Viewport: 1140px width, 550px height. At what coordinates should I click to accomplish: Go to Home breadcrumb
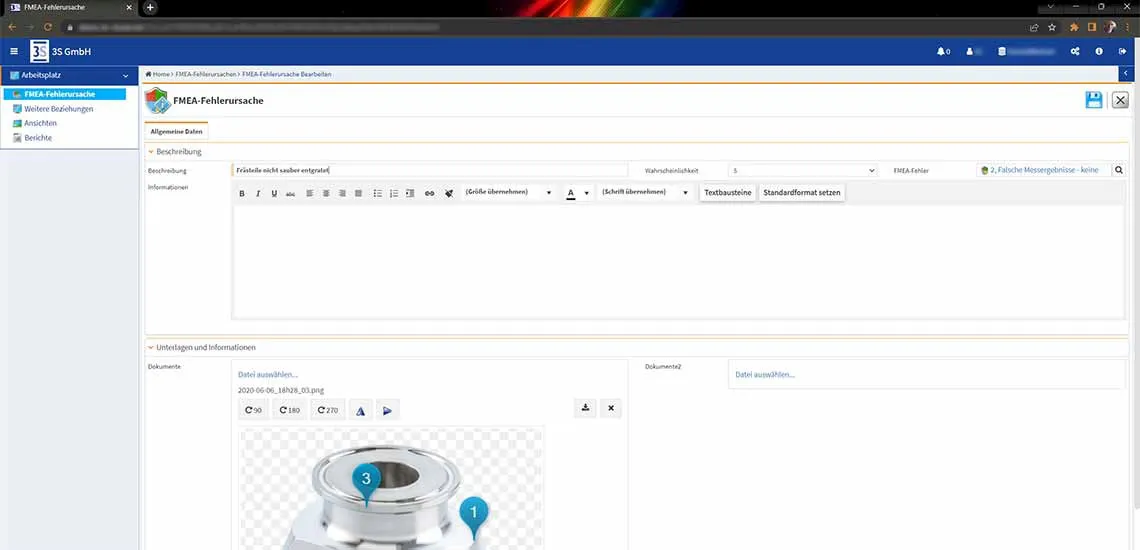(158, 74)
